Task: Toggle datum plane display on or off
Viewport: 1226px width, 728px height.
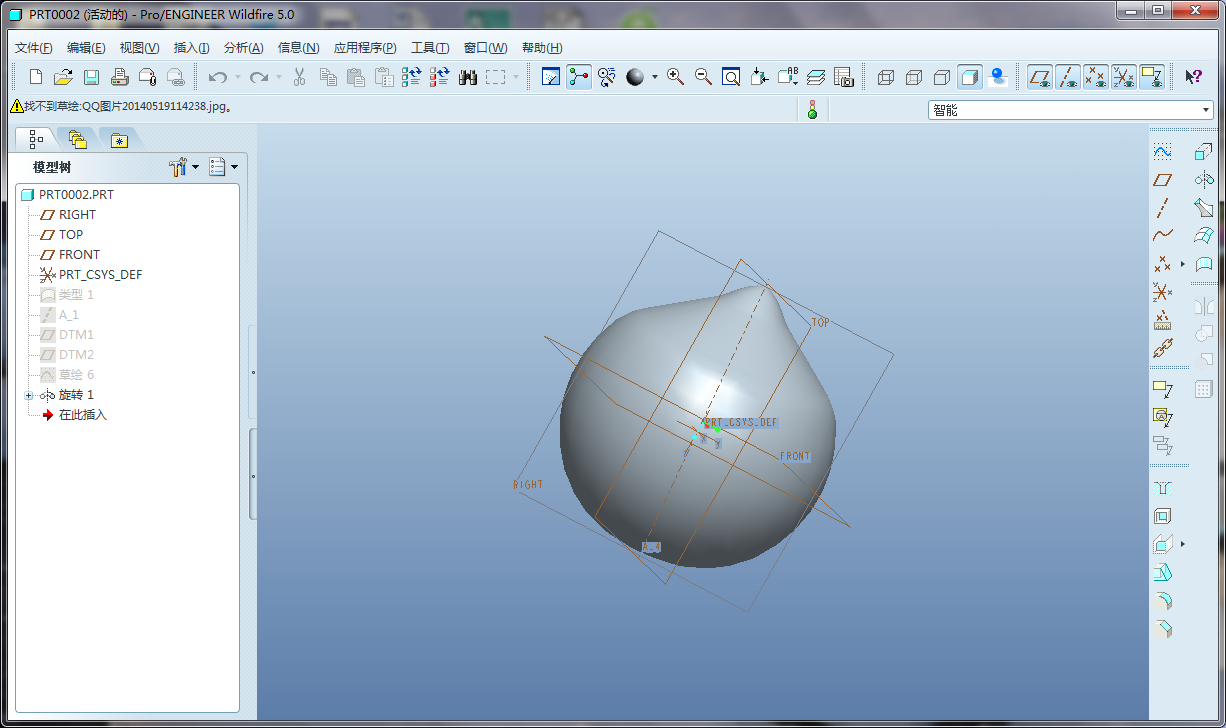Action: coord(1040,78)
